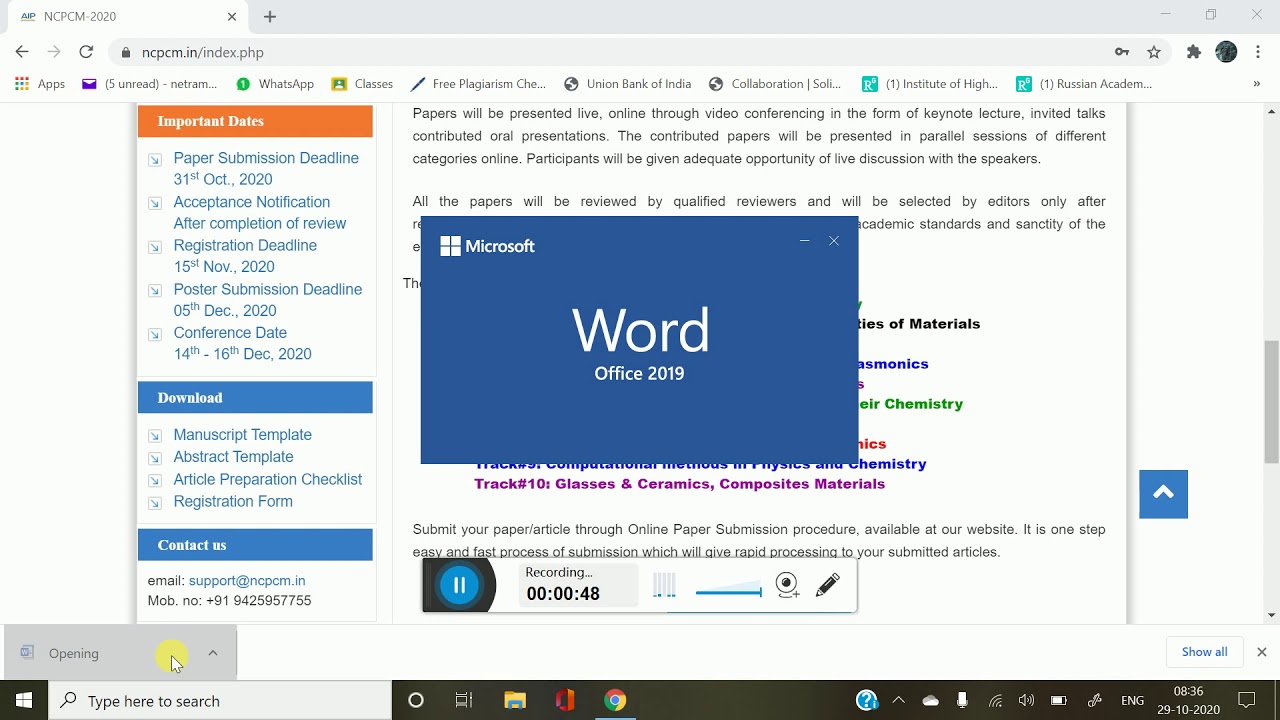
Task: Expand the hidden bookmarks overflow chevron
Action: pos(1256,84)
